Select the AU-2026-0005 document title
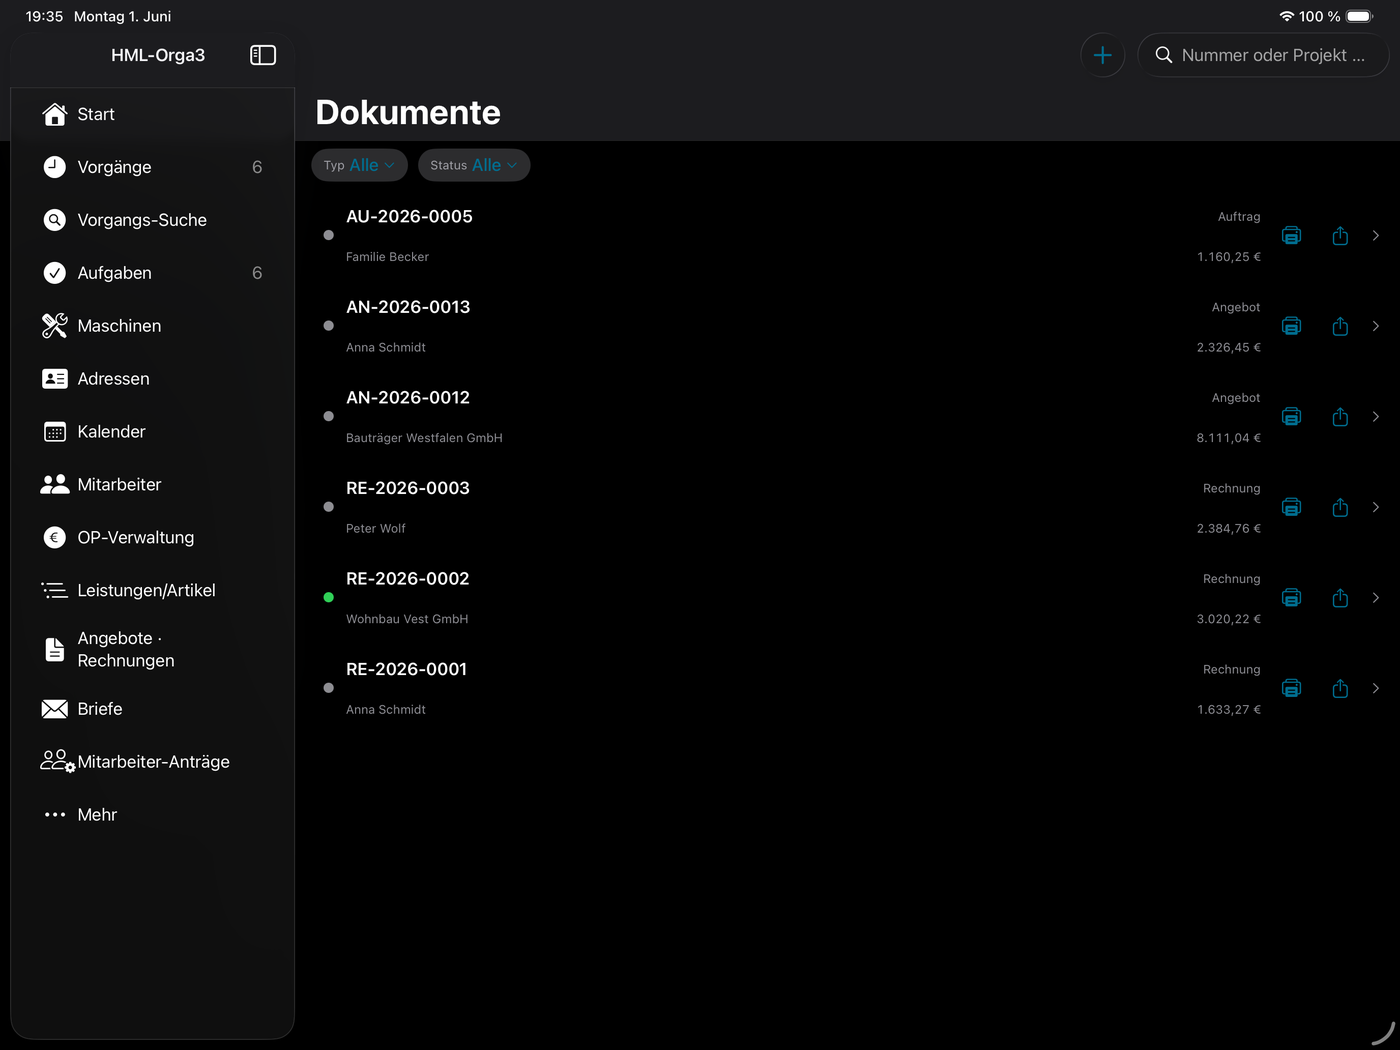 coord(409,216)
